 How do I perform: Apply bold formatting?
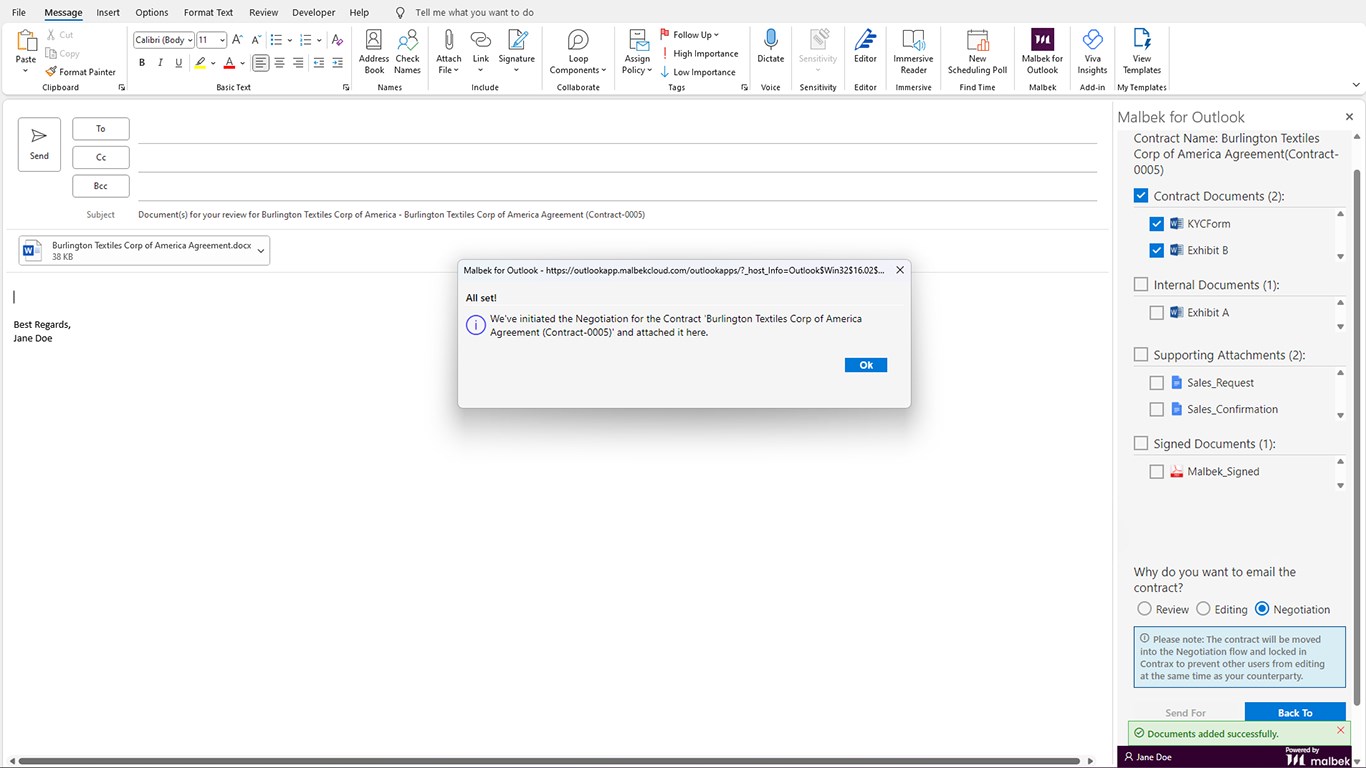142,63
